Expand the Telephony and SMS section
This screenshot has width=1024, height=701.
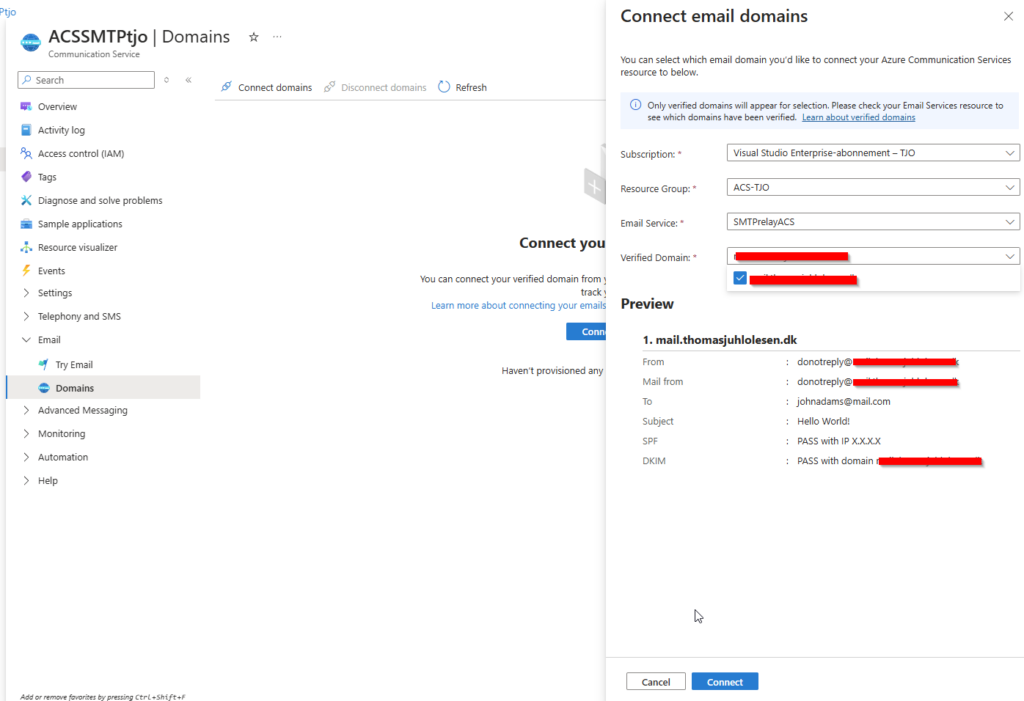coord(26,316)
